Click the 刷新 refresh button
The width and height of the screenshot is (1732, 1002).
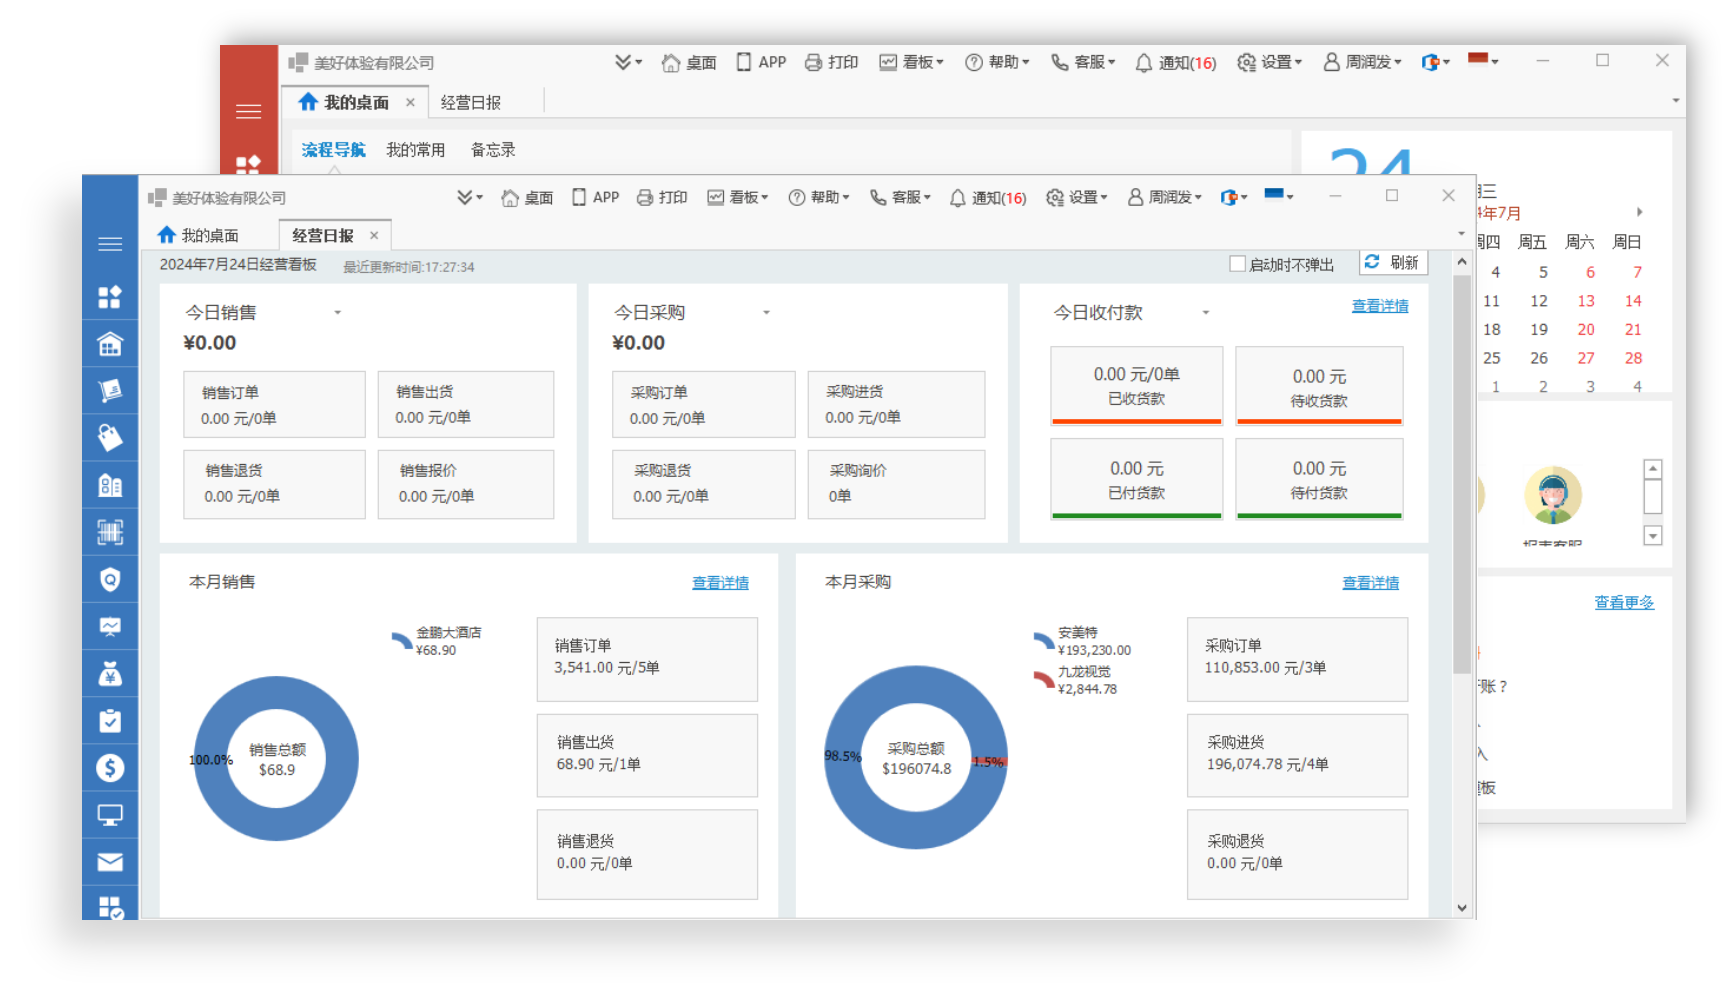pos(1392,262)
